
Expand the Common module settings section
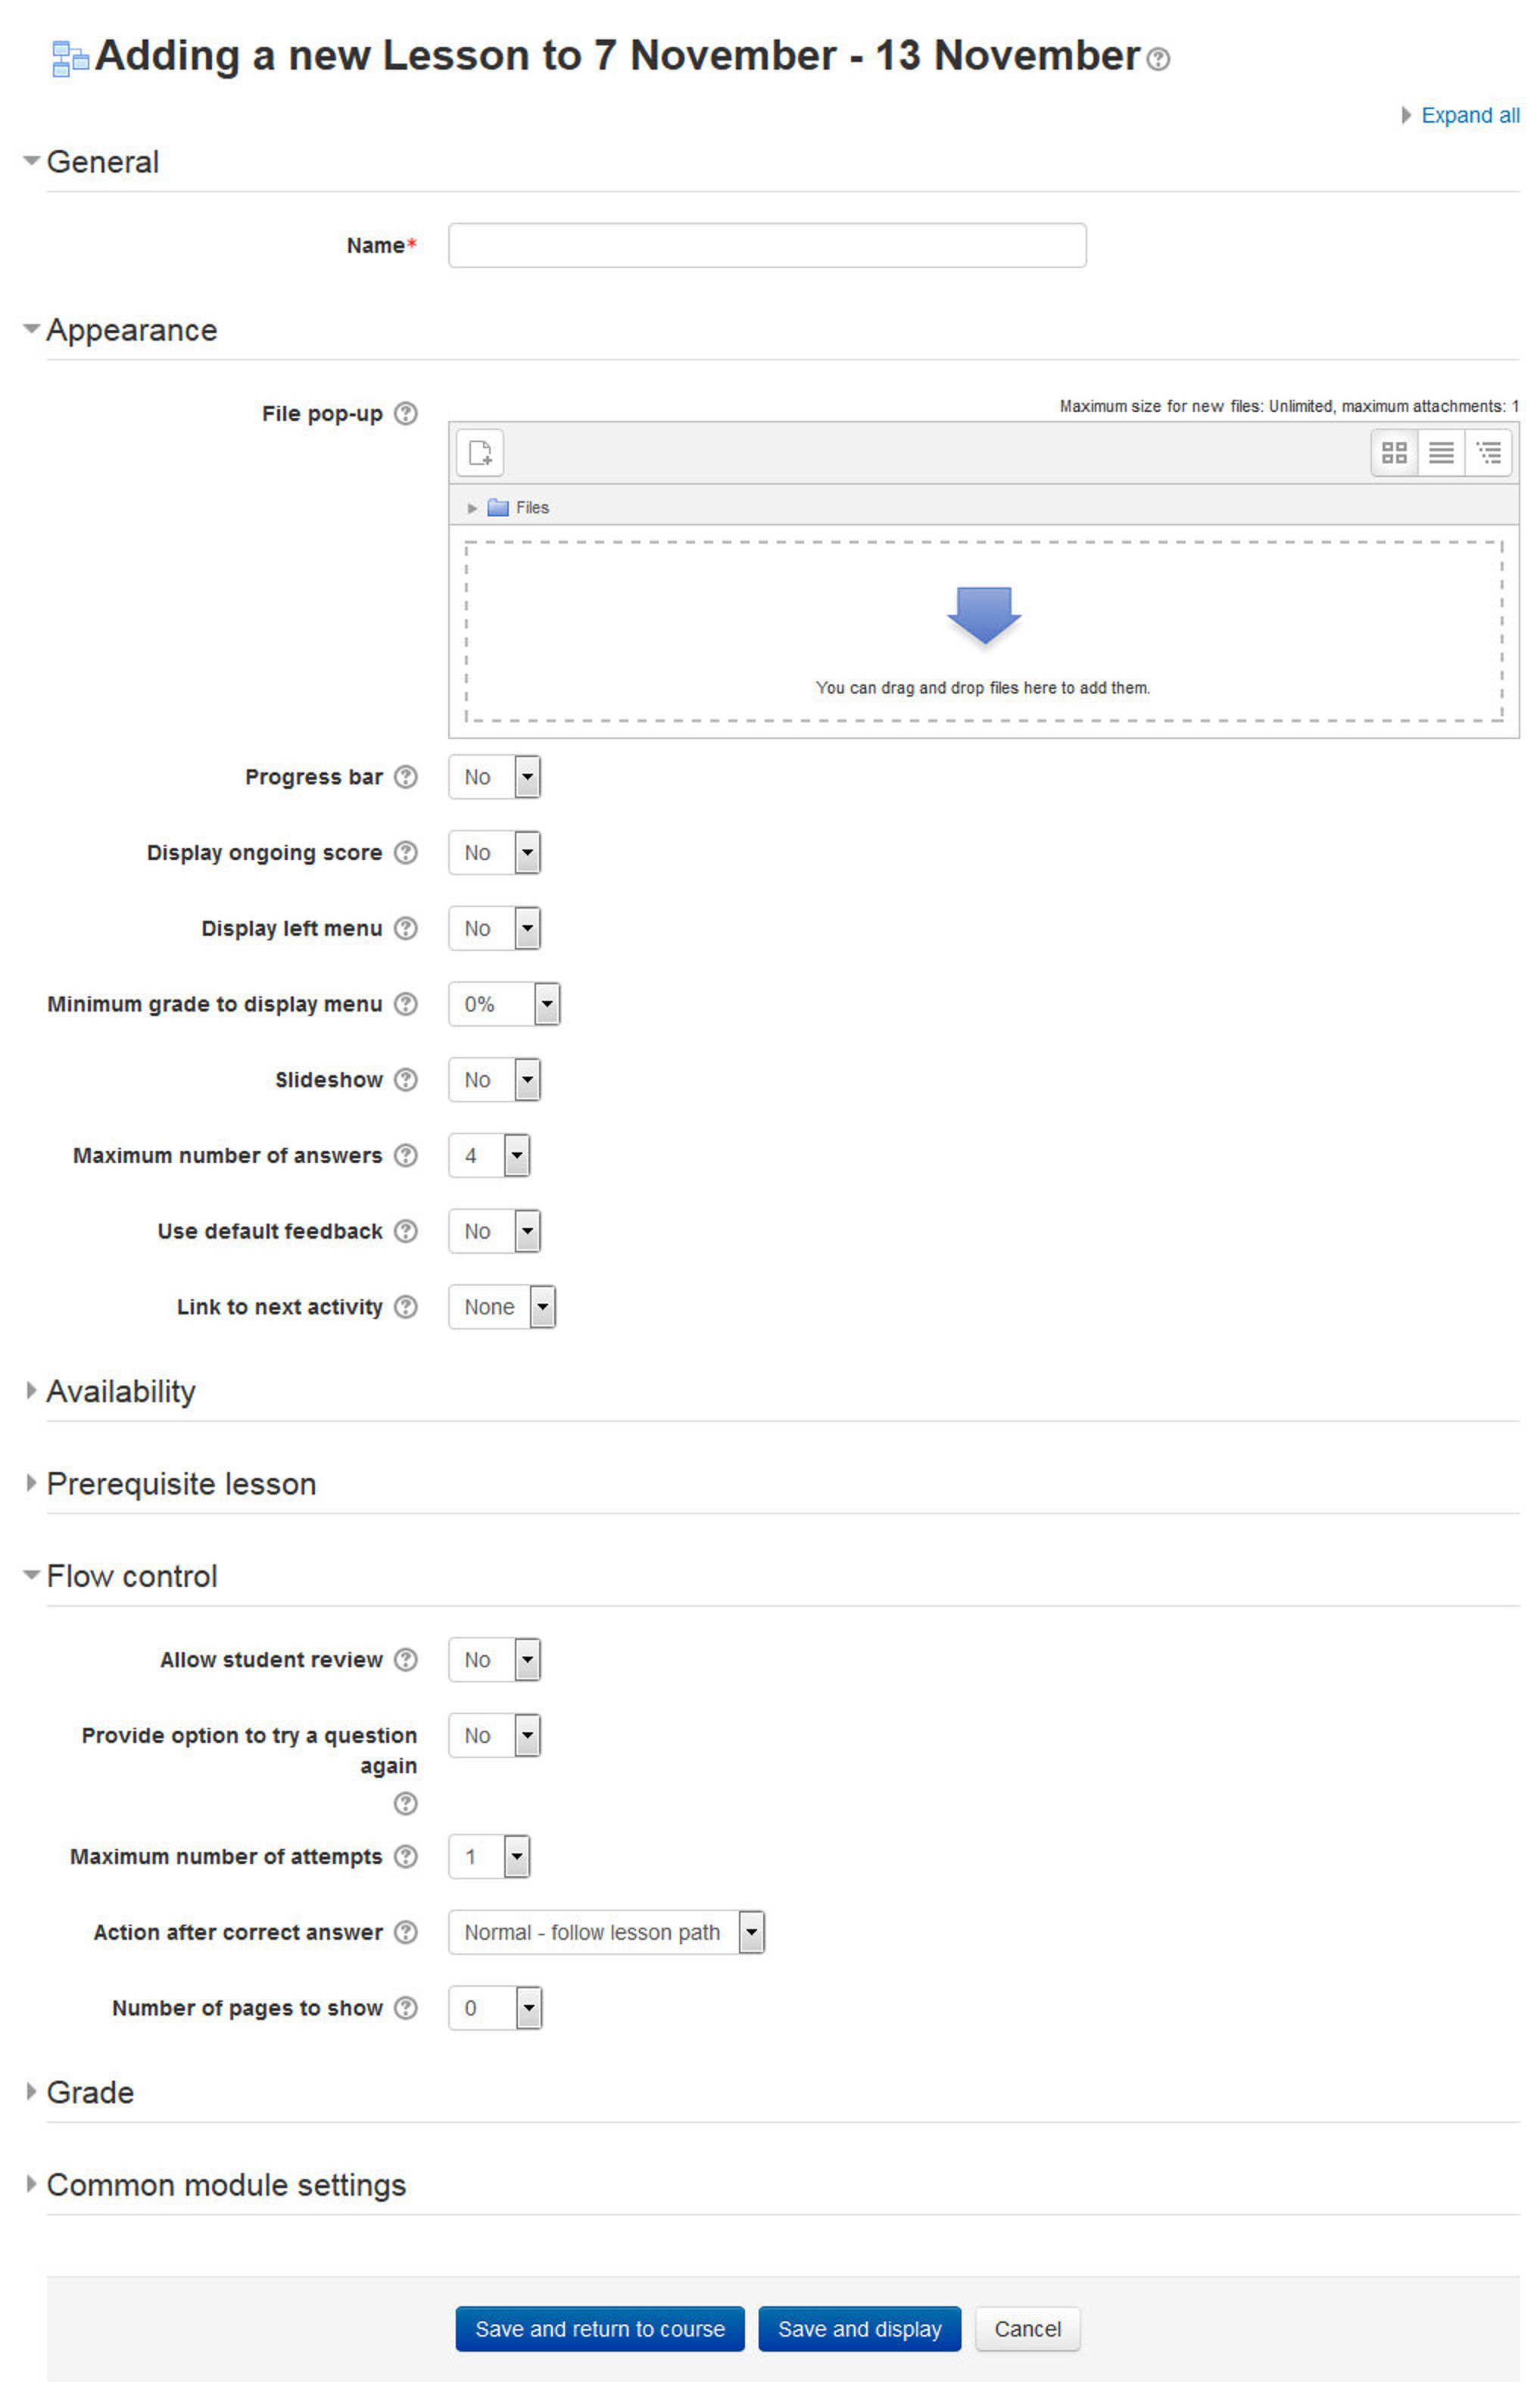pos(225,2185)
